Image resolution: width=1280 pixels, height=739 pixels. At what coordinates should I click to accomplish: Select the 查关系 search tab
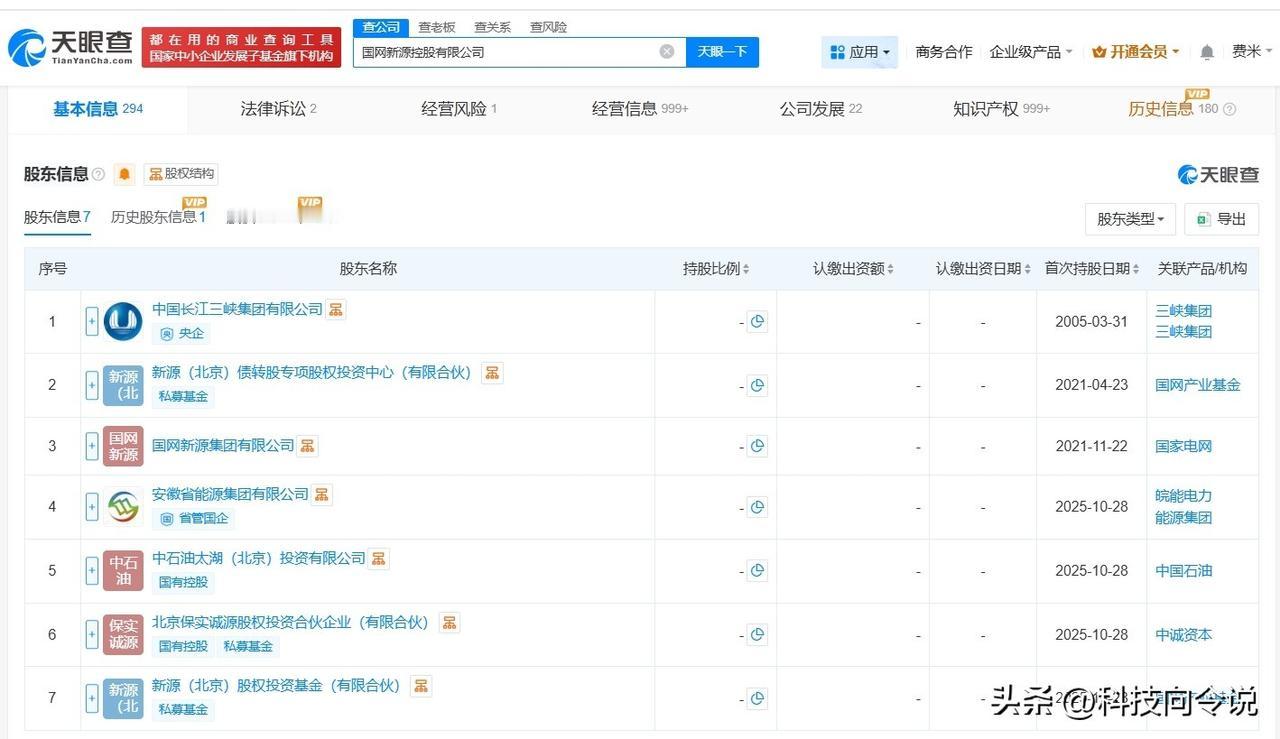click(x=493, y=27)
